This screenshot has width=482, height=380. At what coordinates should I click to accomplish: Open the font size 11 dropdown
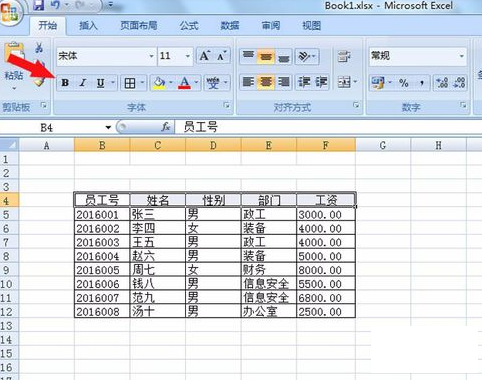point(188,56)
